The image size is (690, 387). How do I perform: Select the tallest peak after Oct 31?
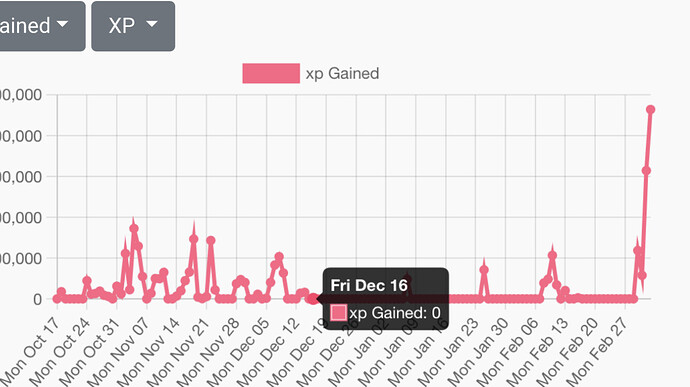coord(134,229)
